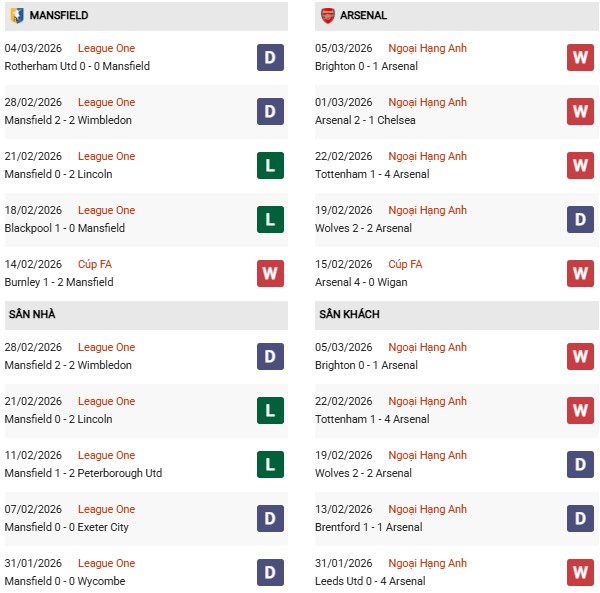Click L badge for Blackpool 1 - 0 Mansfield
600x593 pixels.
[270, 219]
